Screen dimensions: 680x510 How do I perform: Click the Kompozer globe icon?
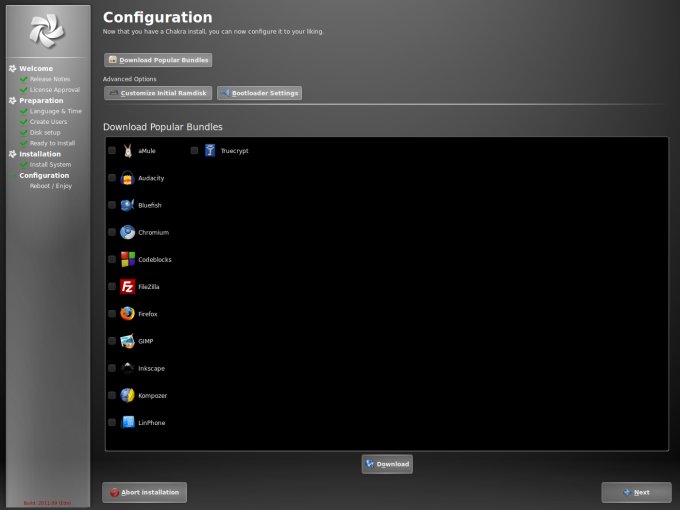[x=128, y=395]
